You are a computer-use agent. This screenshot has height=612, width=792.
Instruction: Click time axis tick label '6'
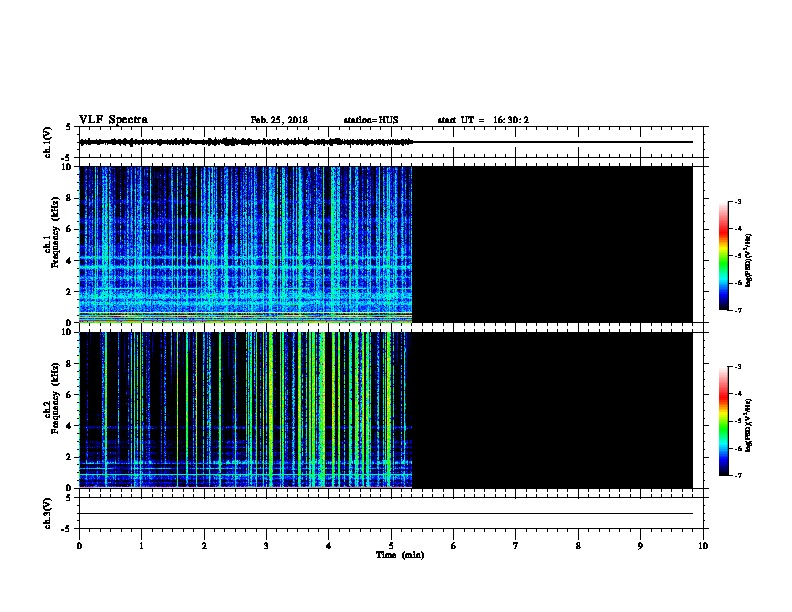tap(453, 546)
